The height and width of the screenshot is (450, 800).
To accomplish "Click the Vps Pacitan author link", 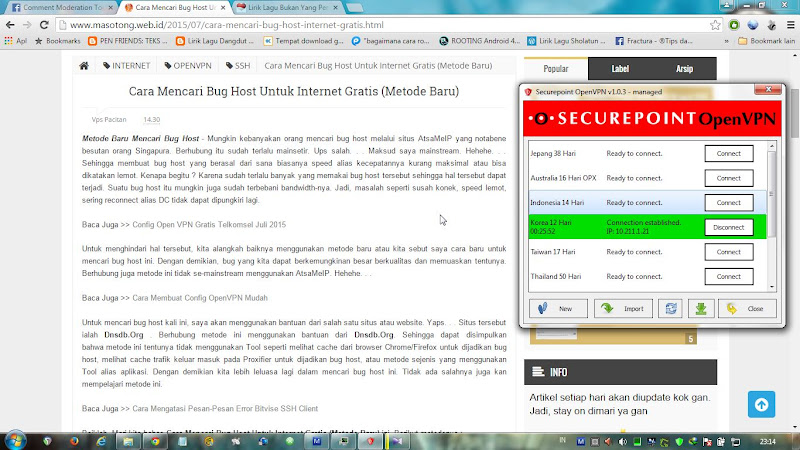I will pyautogui.click(x=109, y=119).
